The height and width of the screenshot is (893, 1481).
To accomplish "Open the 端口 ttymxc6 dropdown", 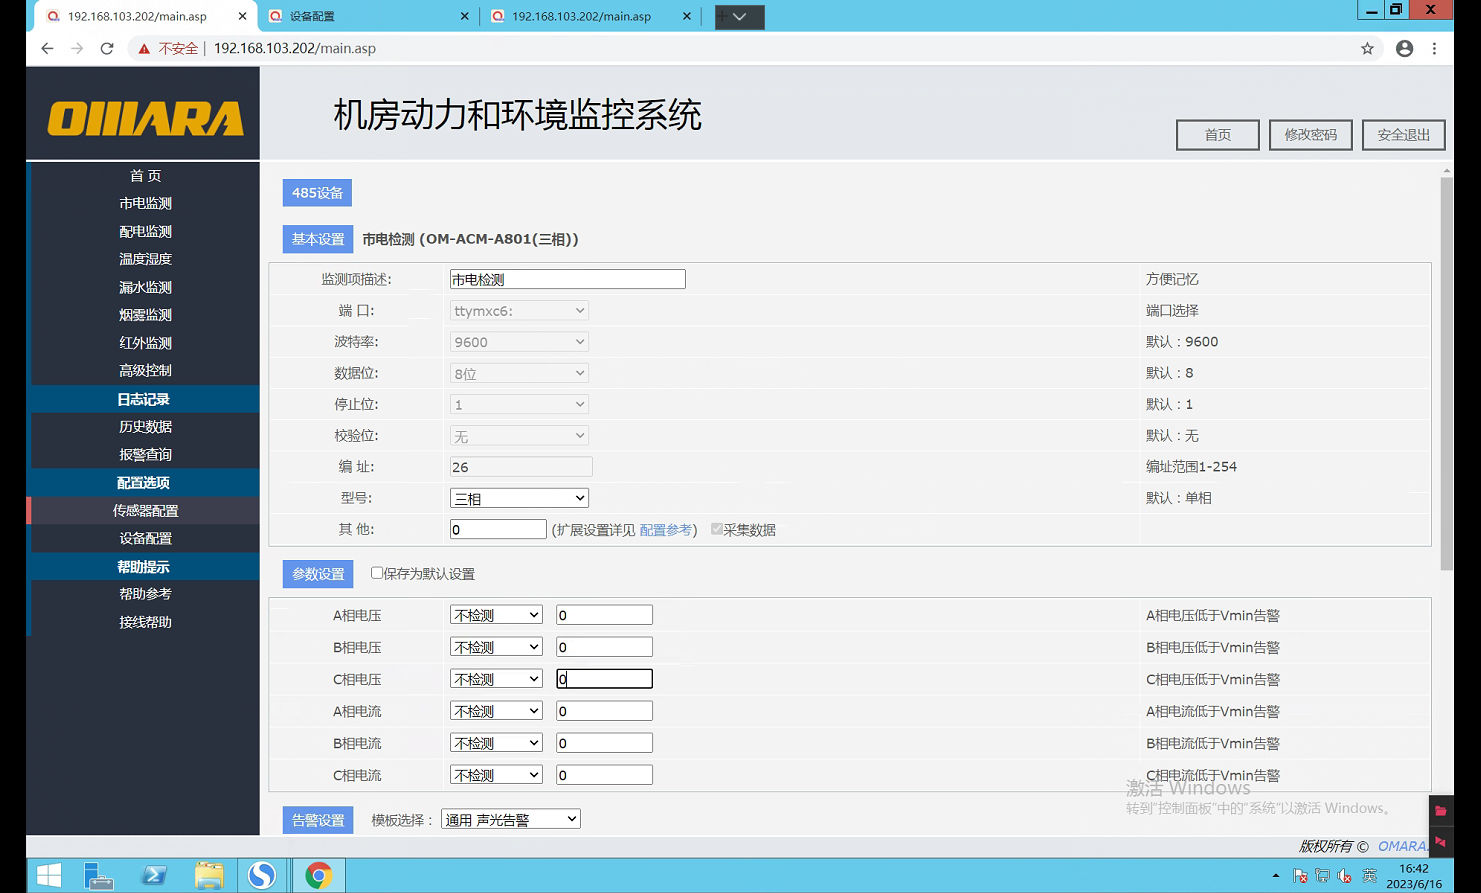I will pyautogui.click(x=519, y=311).
